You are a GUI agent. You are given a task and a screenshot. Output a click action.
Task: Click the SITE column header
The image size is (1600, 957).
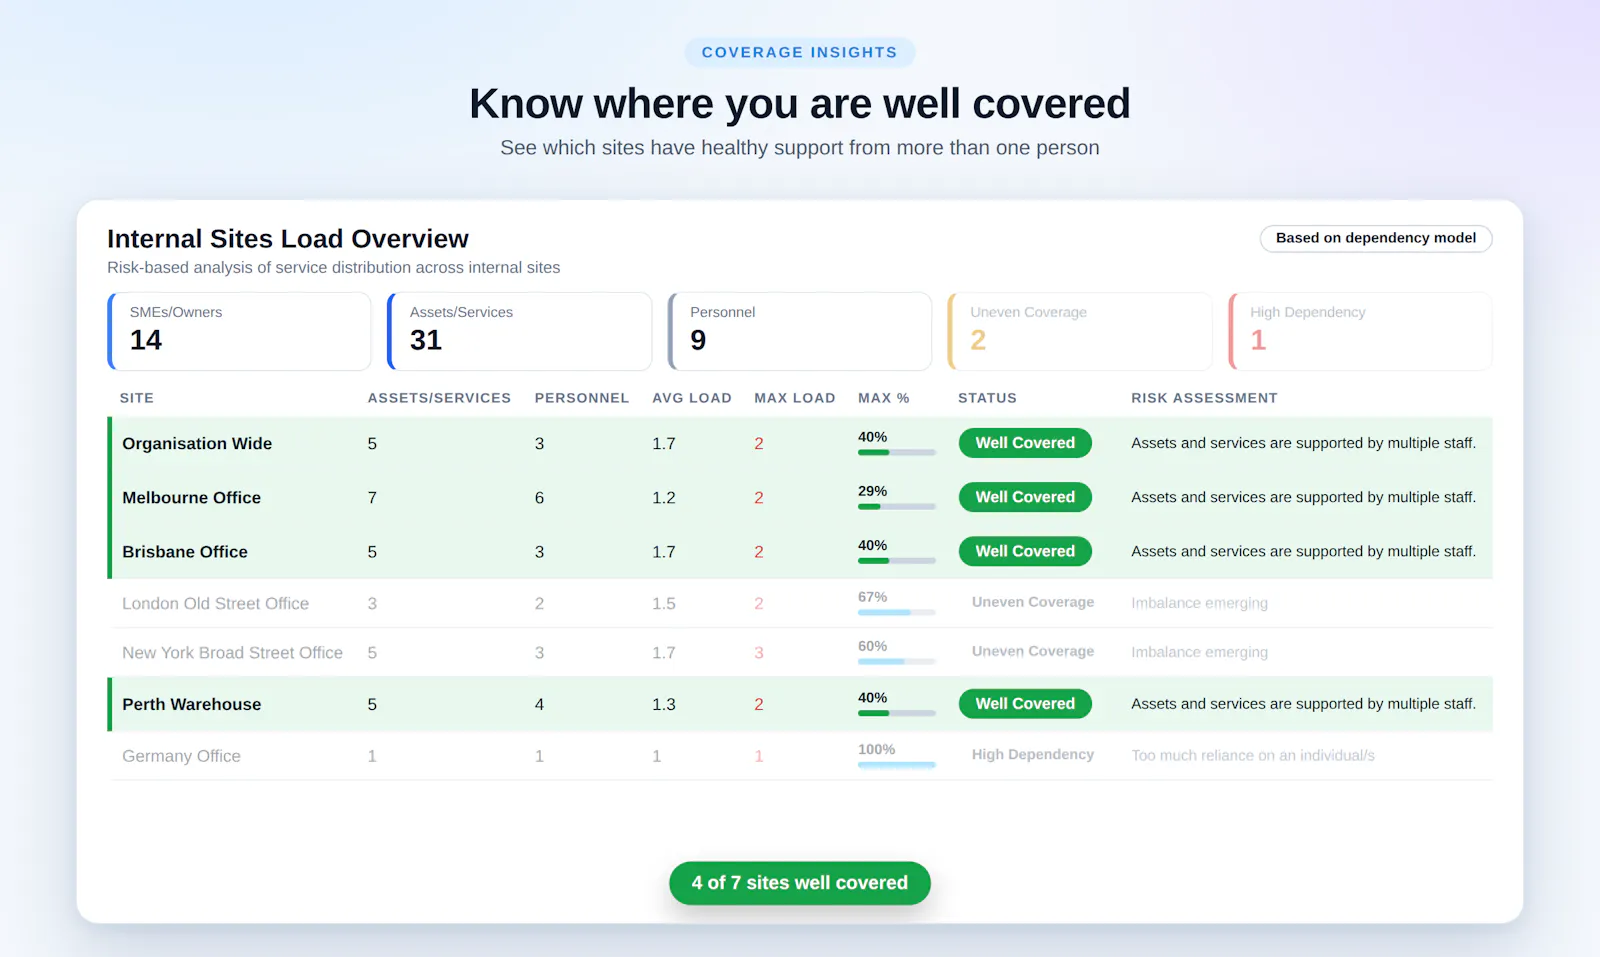[x=137, y=398]
